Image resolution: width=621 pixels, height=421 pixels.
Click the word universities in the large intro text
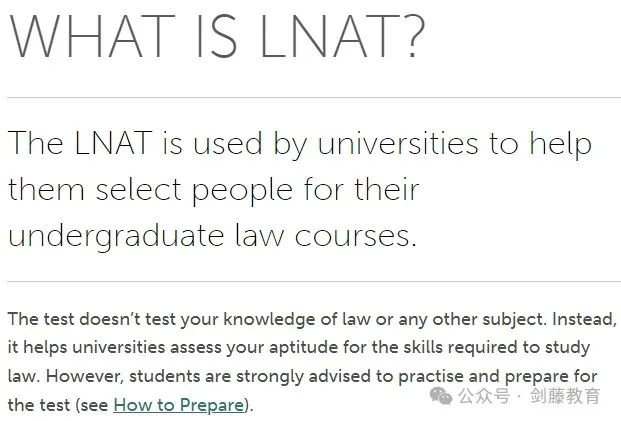point(398,143)
